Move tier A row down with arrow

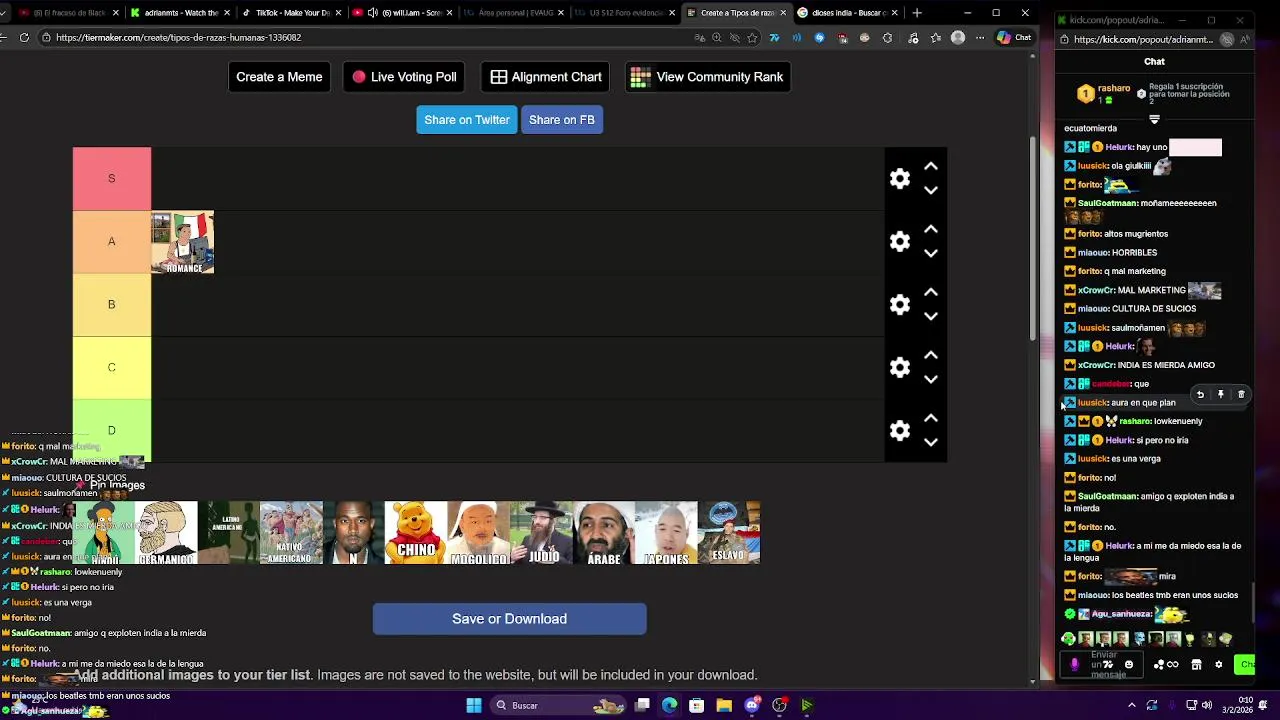point(931,253)
